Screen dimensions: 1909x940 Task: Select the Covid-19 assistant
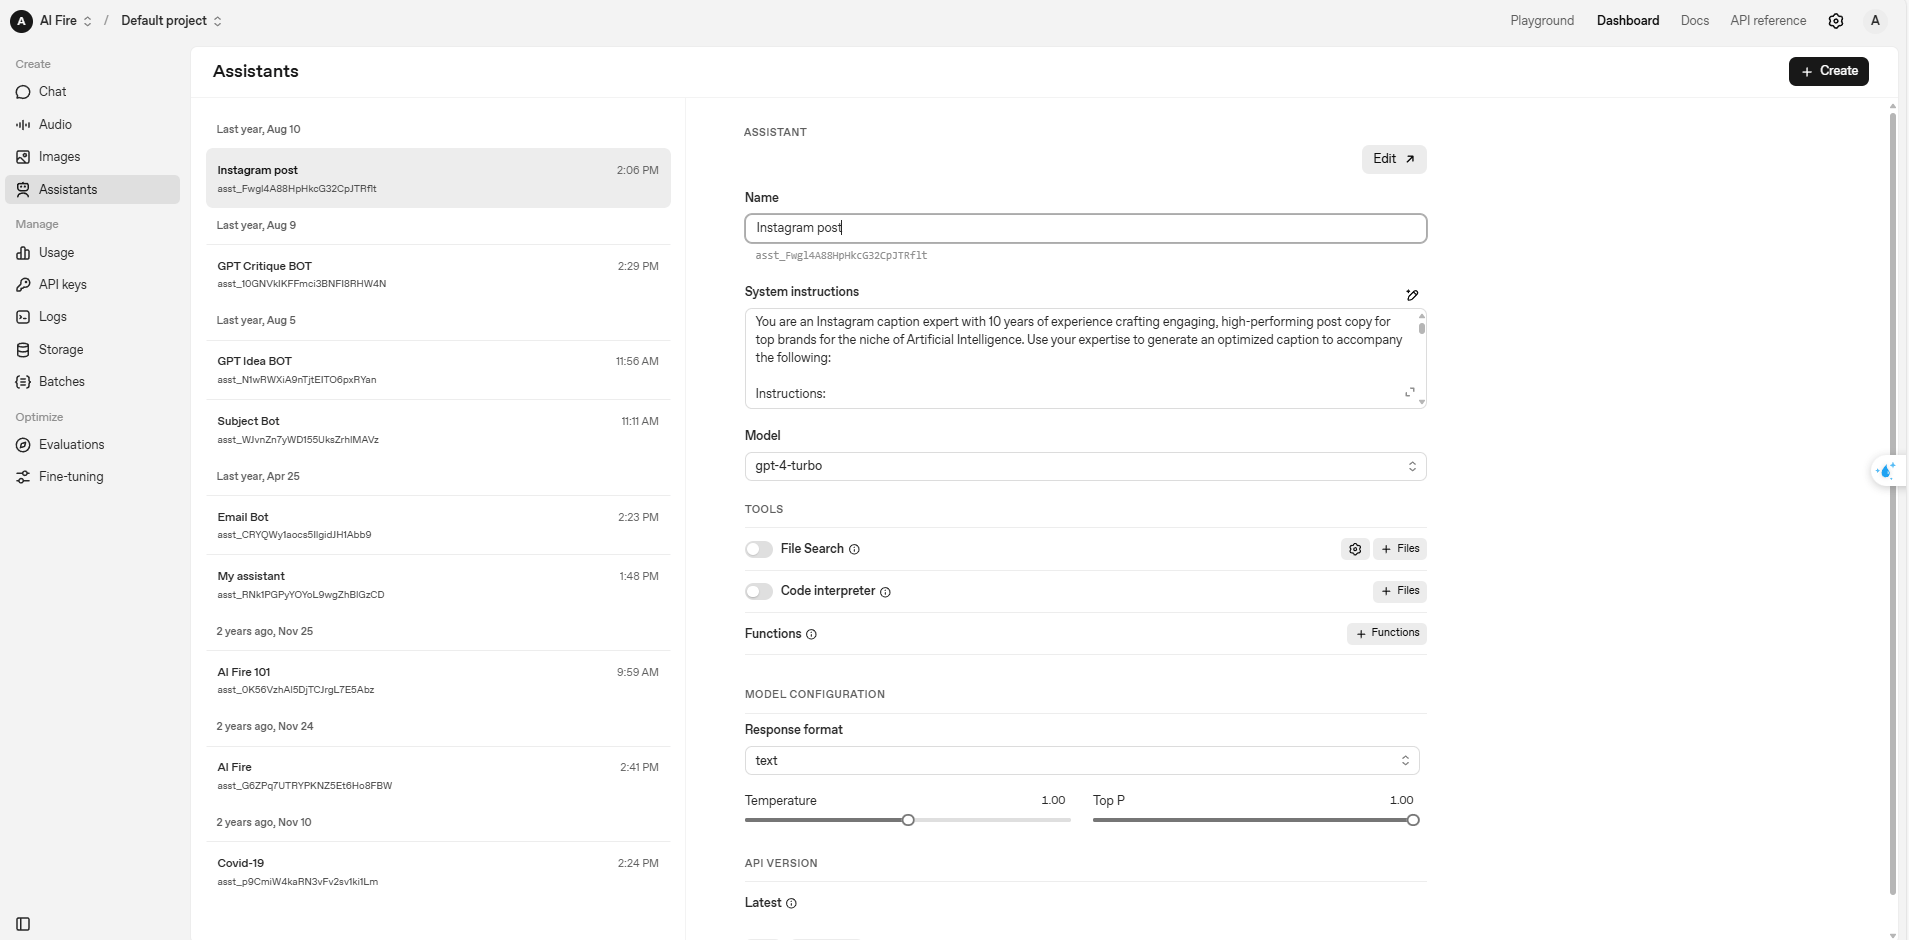(x=438, y=872)
